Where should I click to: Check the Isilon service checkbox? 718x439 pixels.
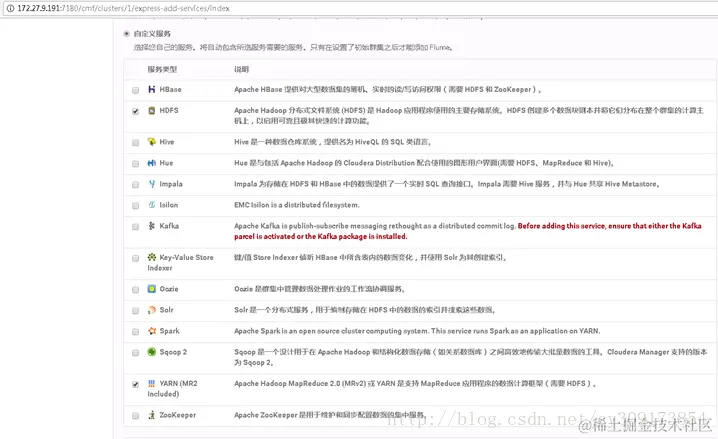(136, 206)
